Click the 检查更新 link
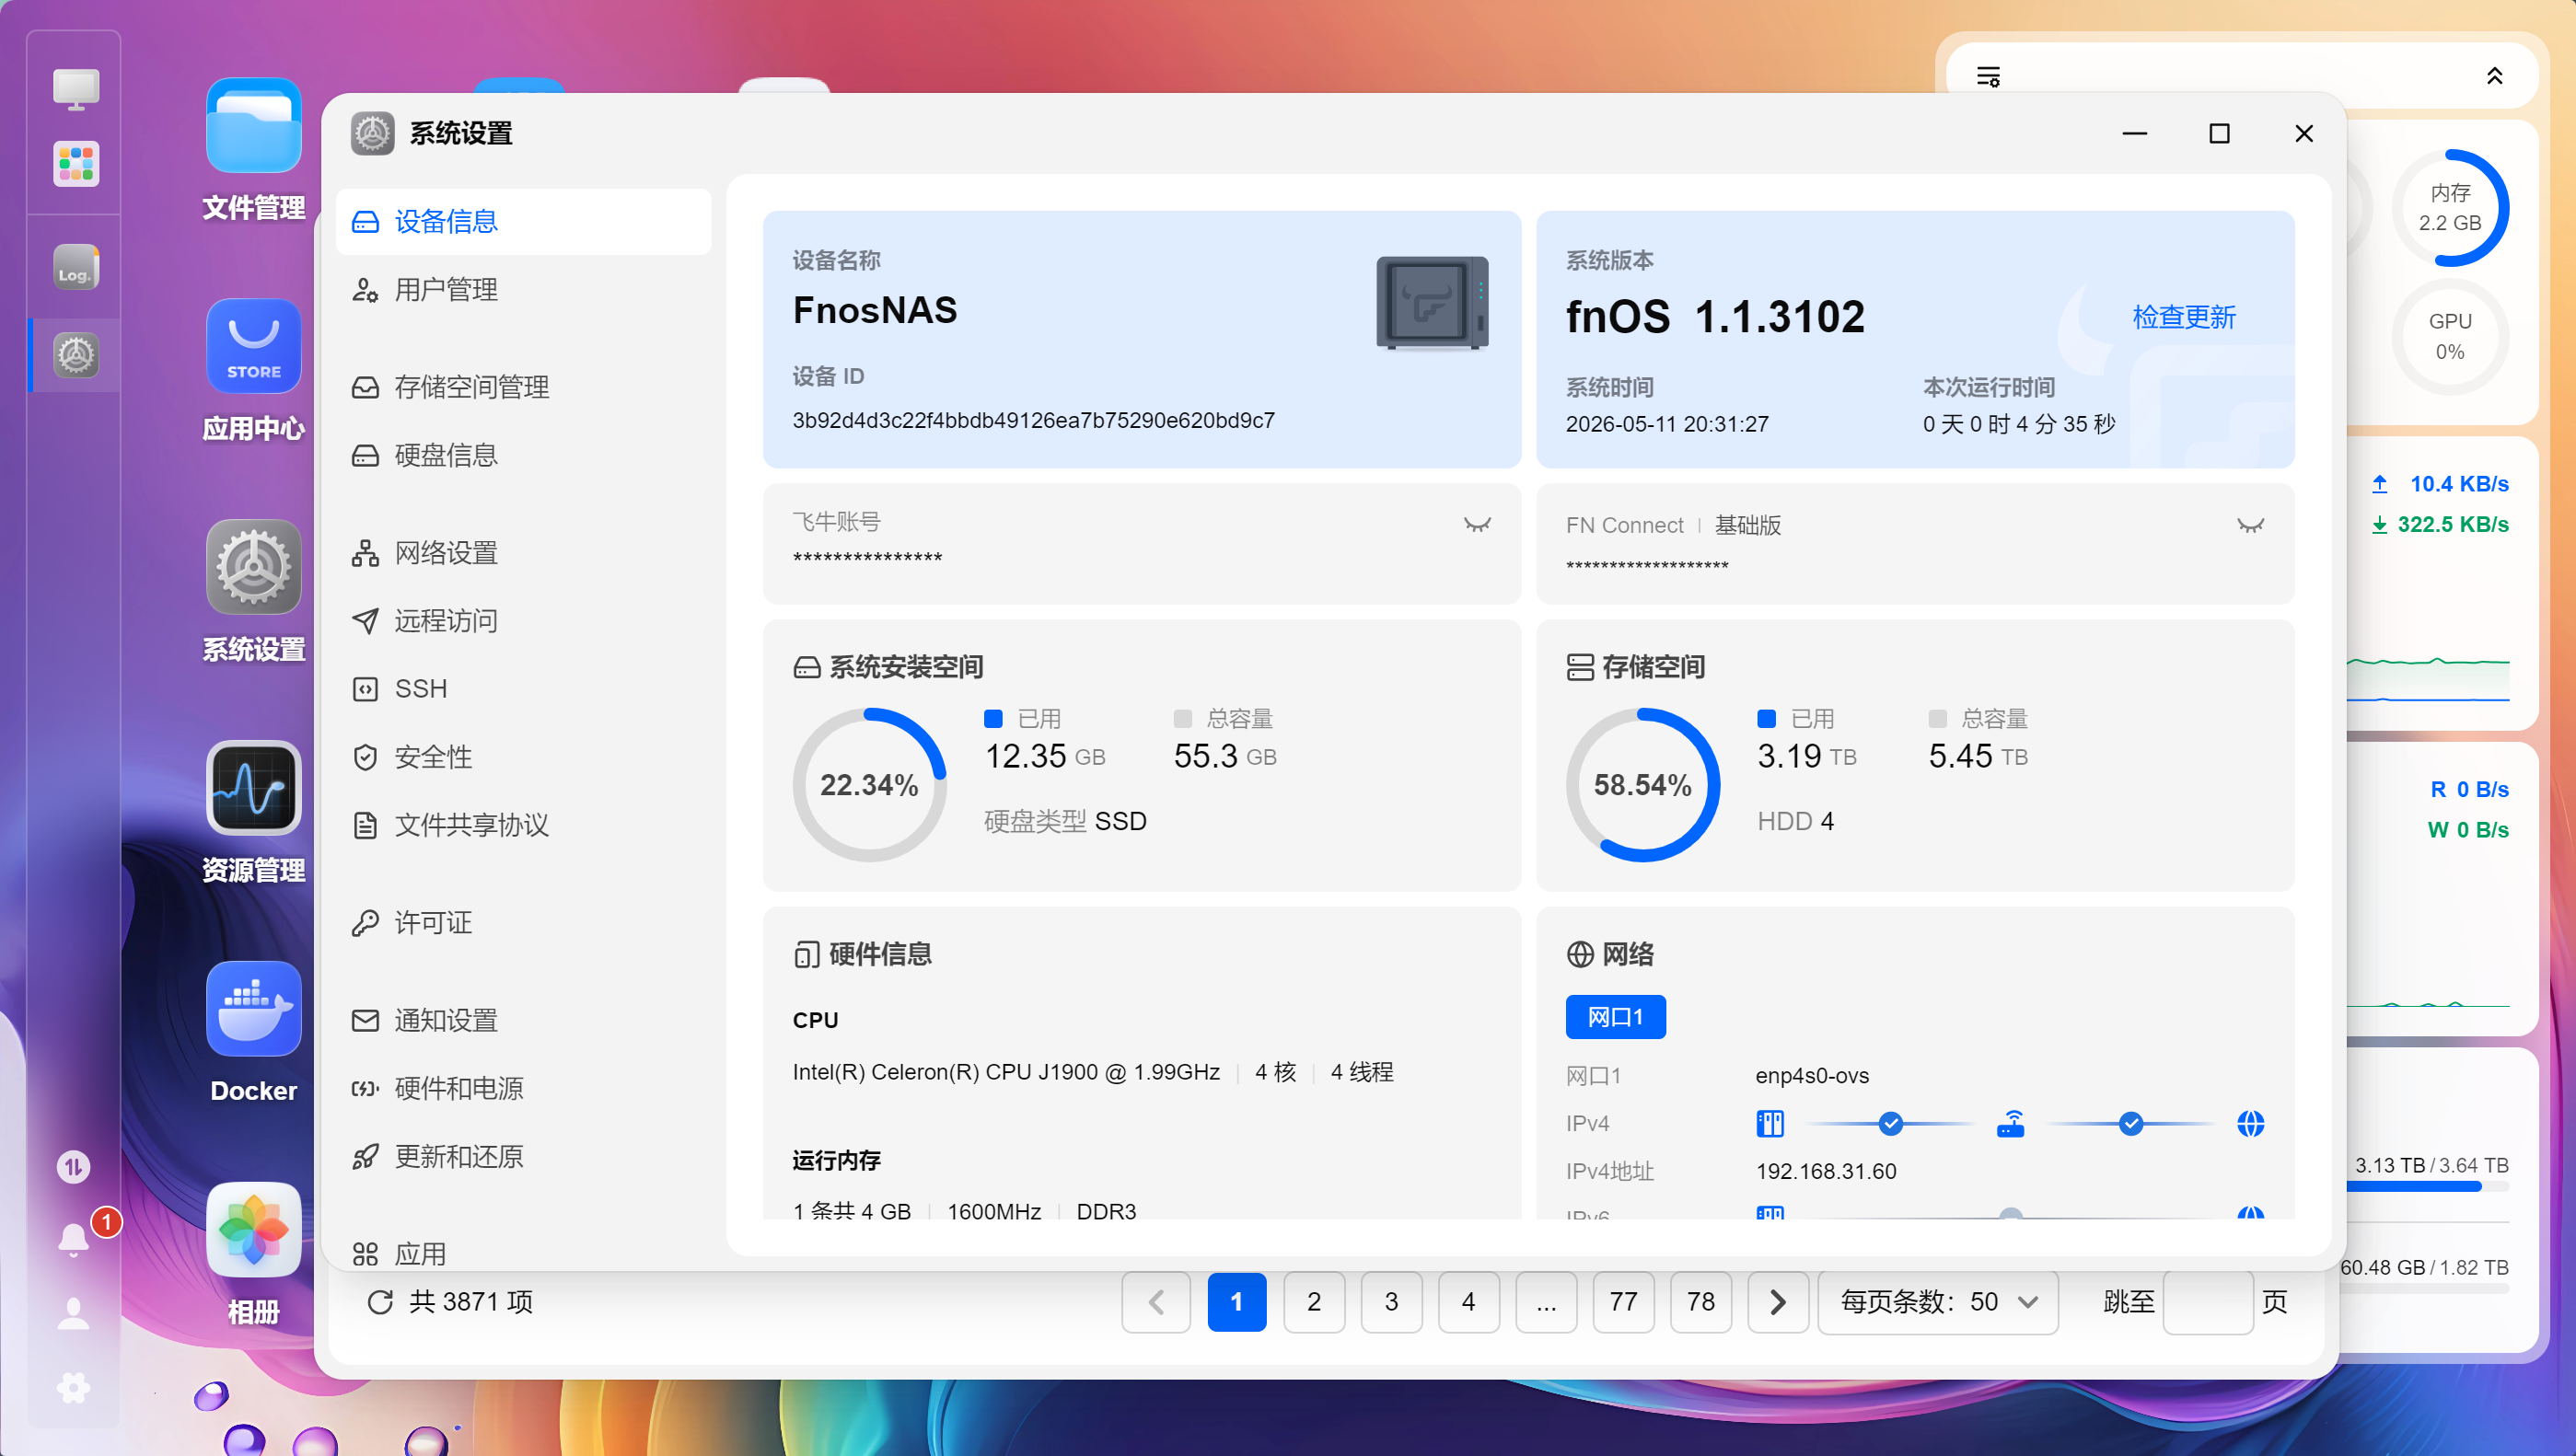 pos(2184,318)
